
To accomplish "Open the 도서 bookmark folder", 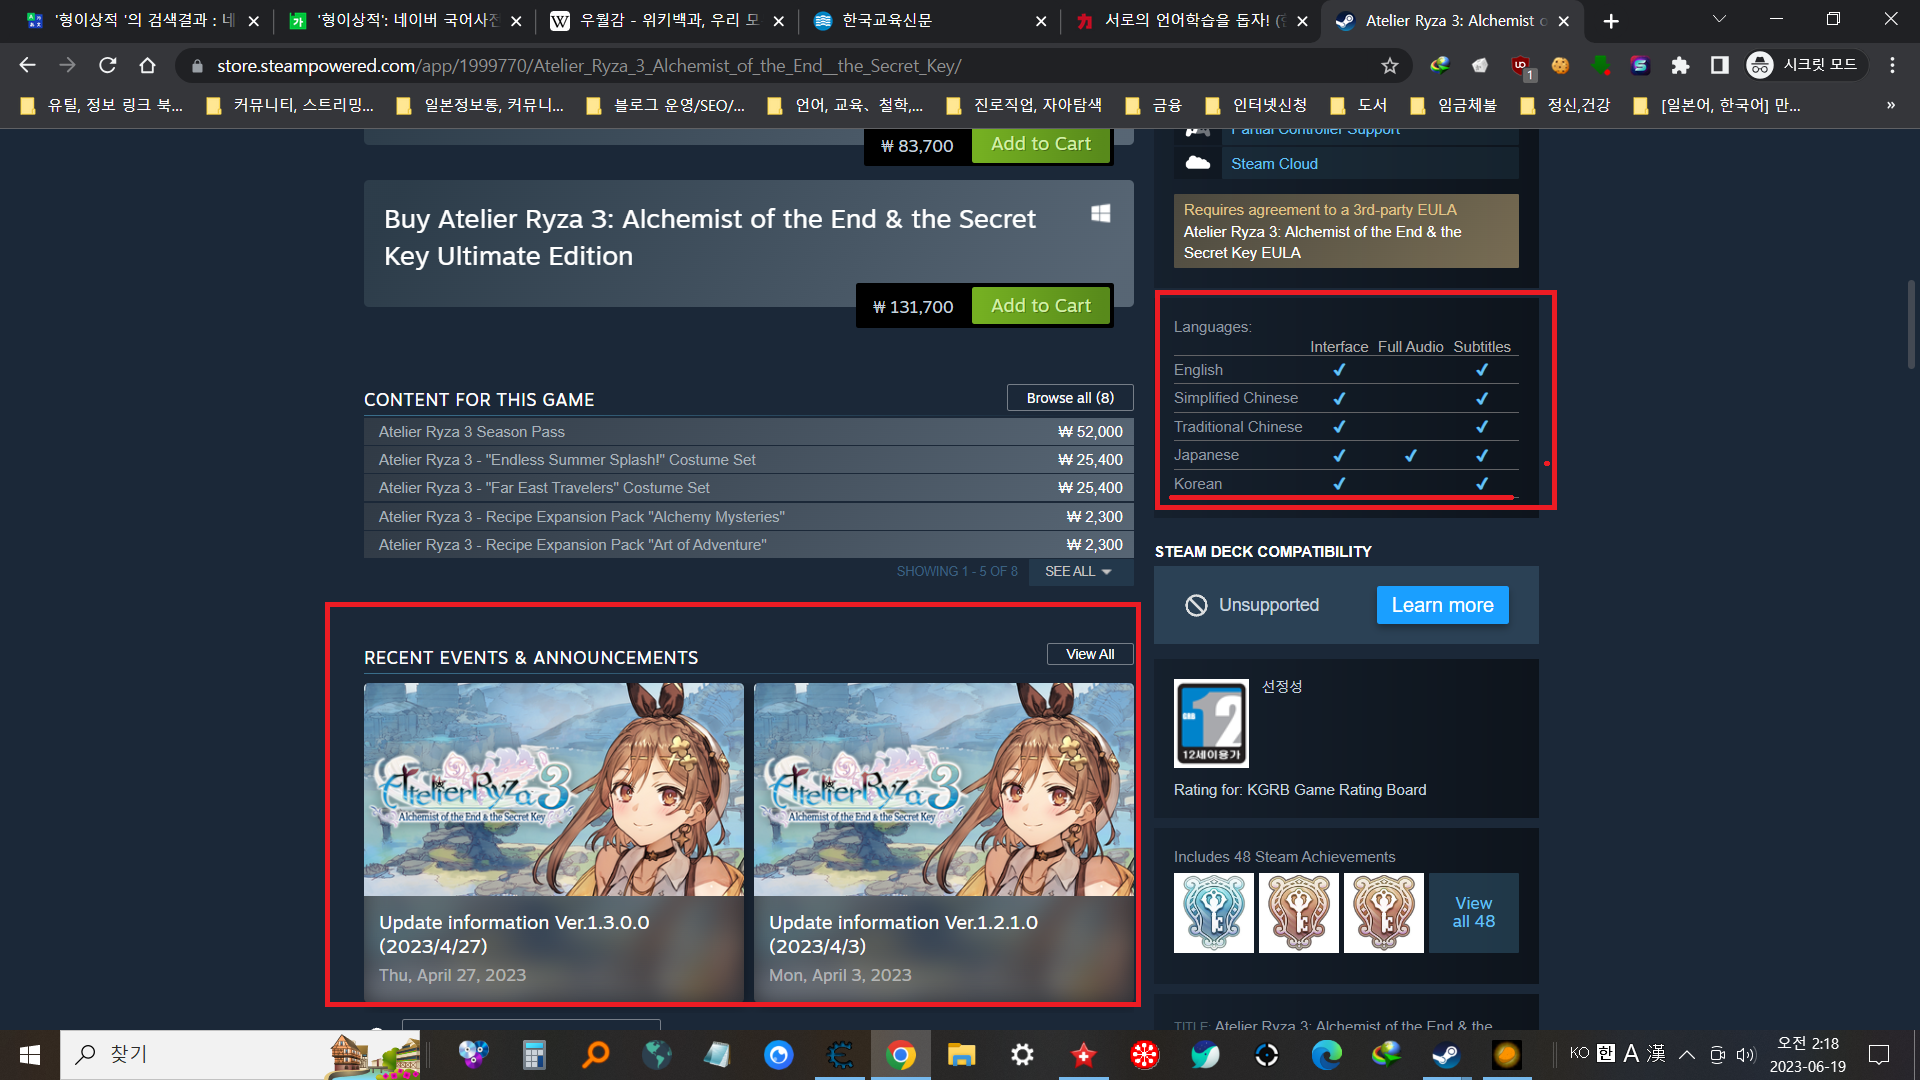I will click(1359, 105).
